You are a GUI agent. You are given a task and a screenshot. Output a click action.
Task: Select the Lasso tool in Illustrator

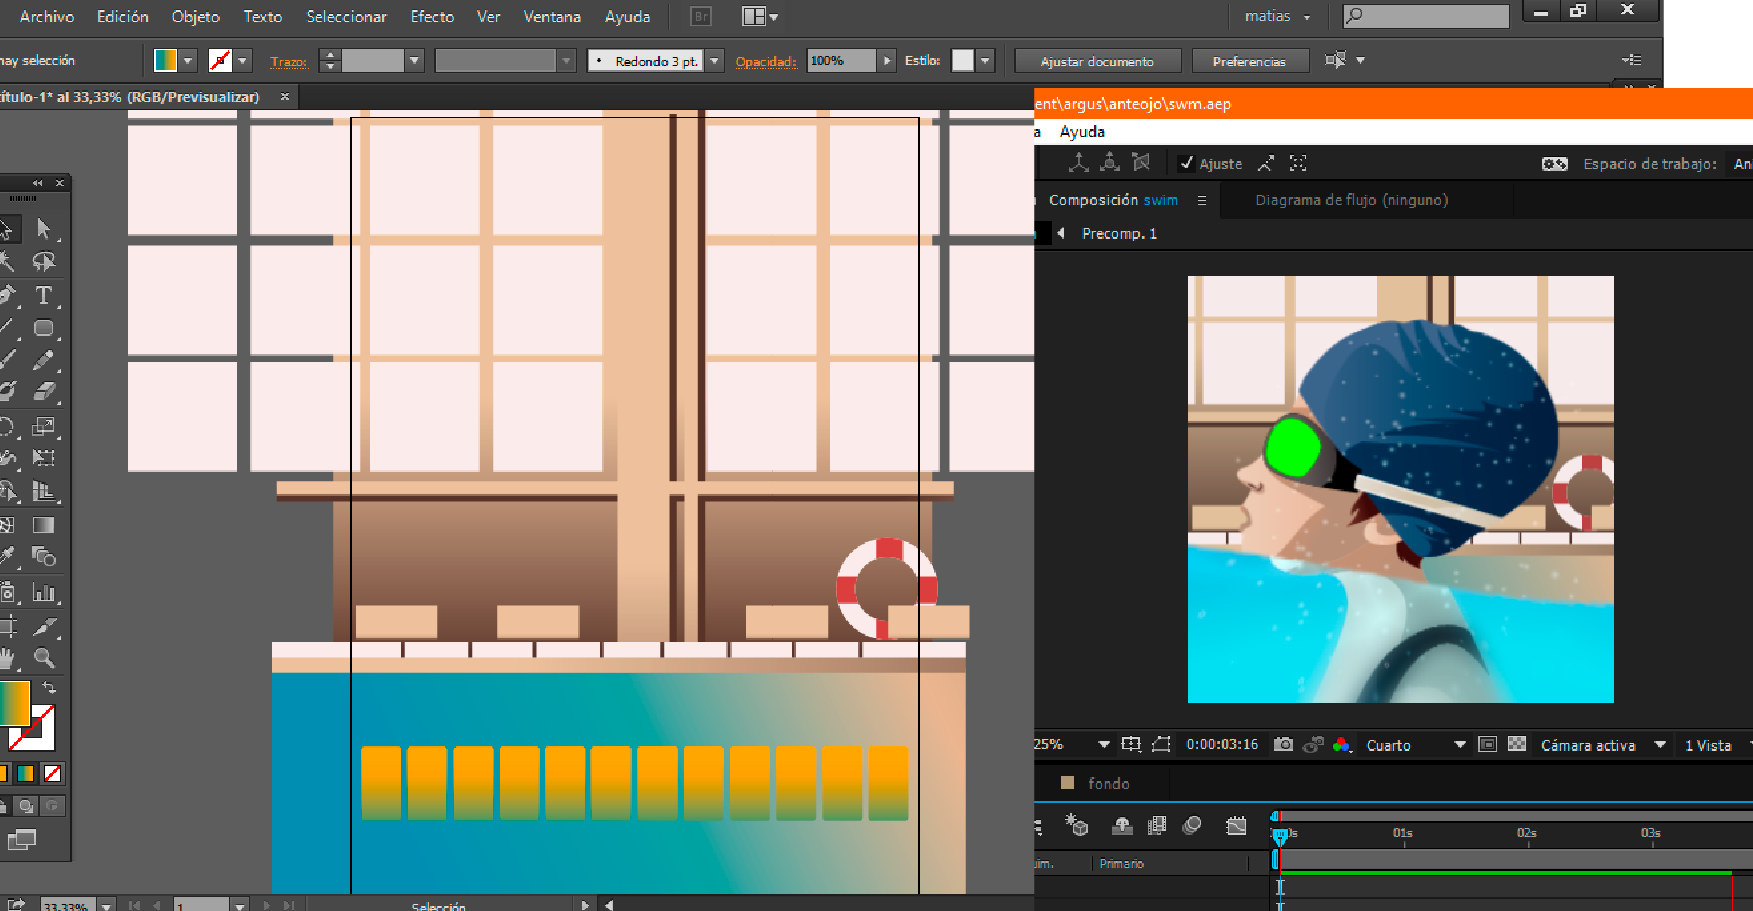[43, 262]
